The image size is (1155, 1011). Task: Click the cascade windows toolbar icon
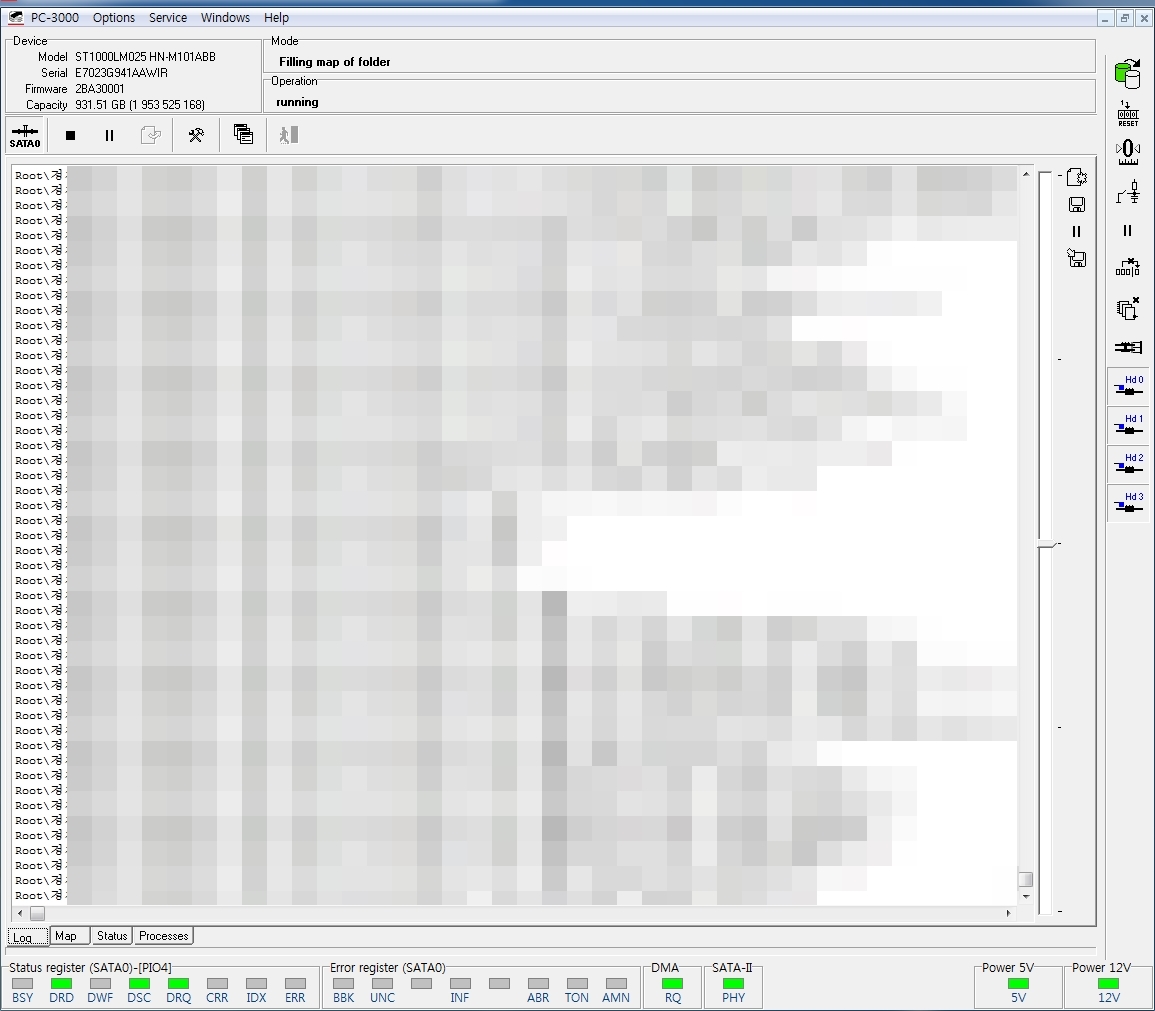(243, 134)
